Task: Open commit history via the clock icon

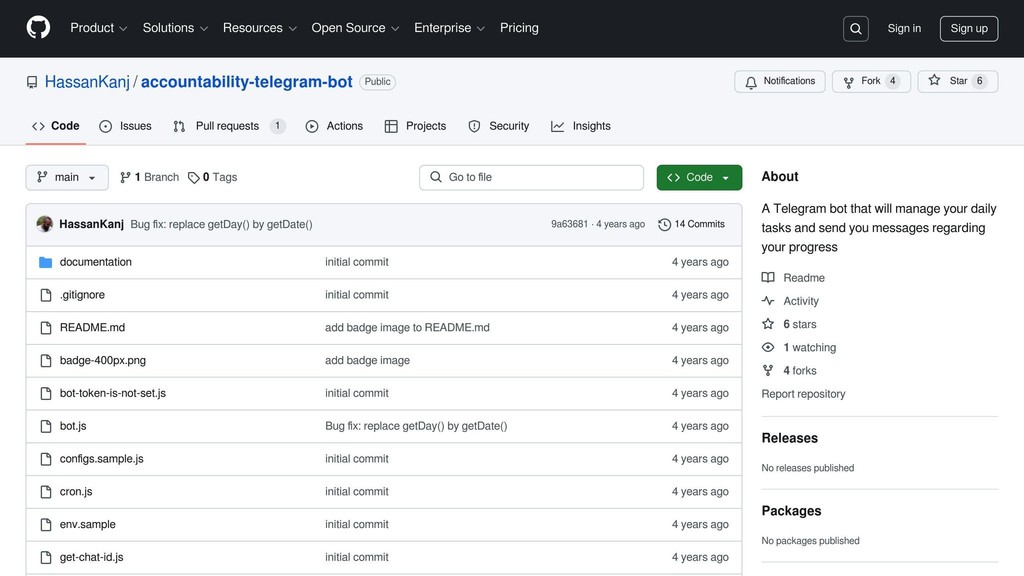Action: point(665,224)
